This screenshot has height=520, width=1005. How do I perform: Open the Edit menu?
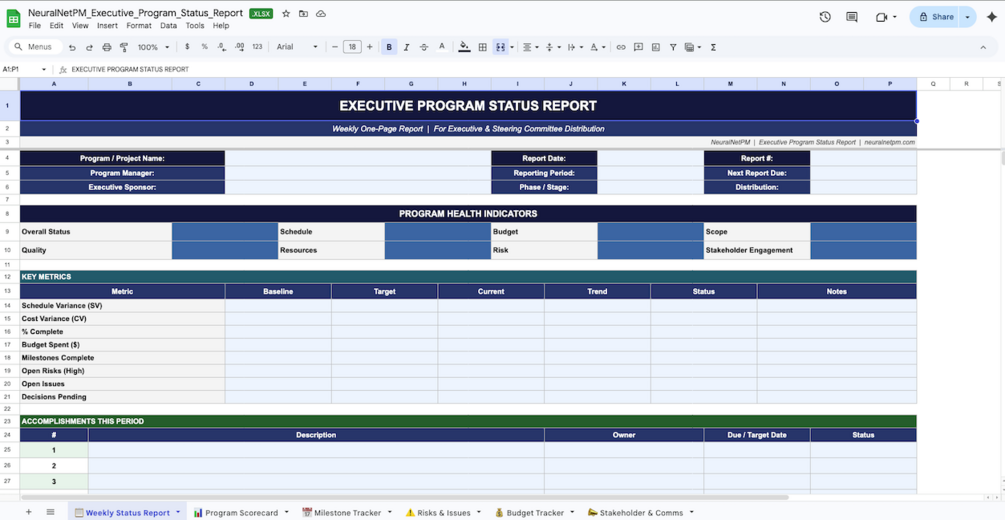tap(56, 26)
